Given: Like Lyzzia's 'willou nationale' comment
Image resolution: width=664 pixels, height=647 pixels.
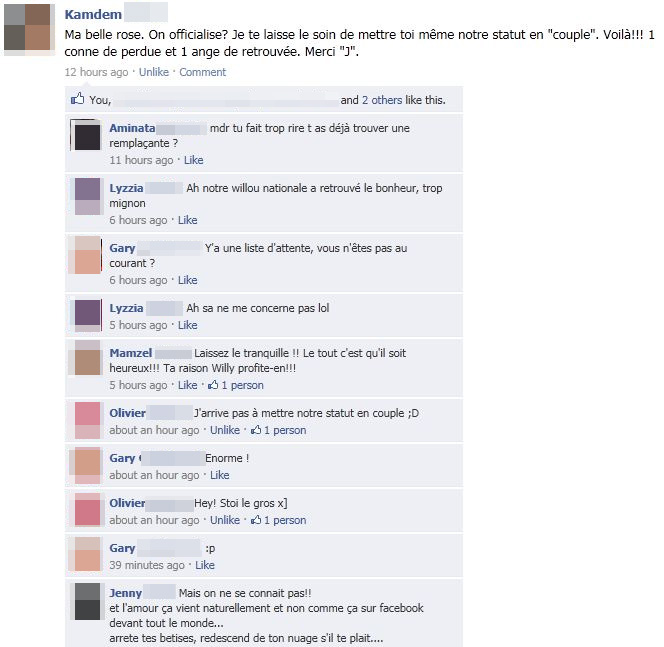Looking at the screenshot, I should (x=188, y=220).
